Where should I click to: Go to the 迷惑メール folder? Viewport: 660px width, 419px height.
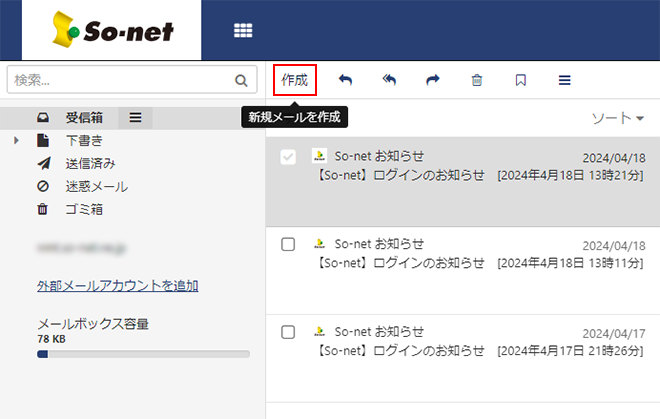96,186
